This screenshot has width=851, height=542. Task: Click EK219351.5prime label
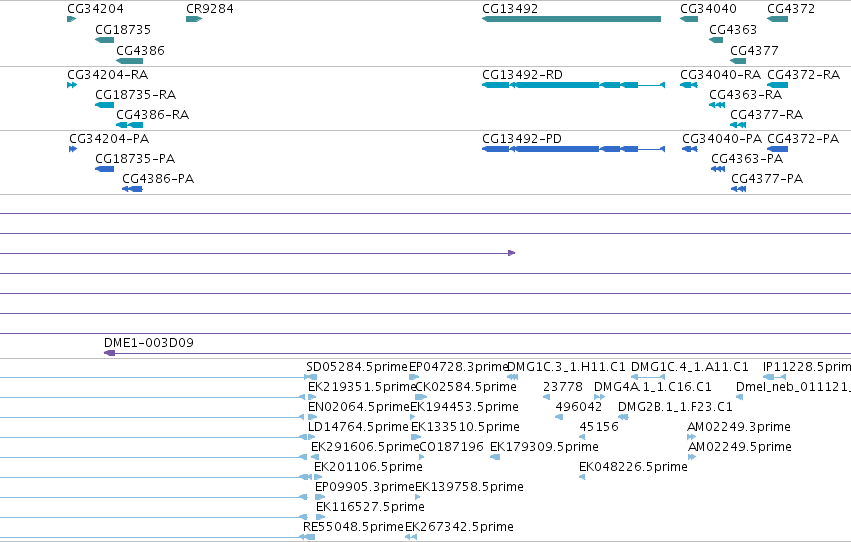point(361,387)
